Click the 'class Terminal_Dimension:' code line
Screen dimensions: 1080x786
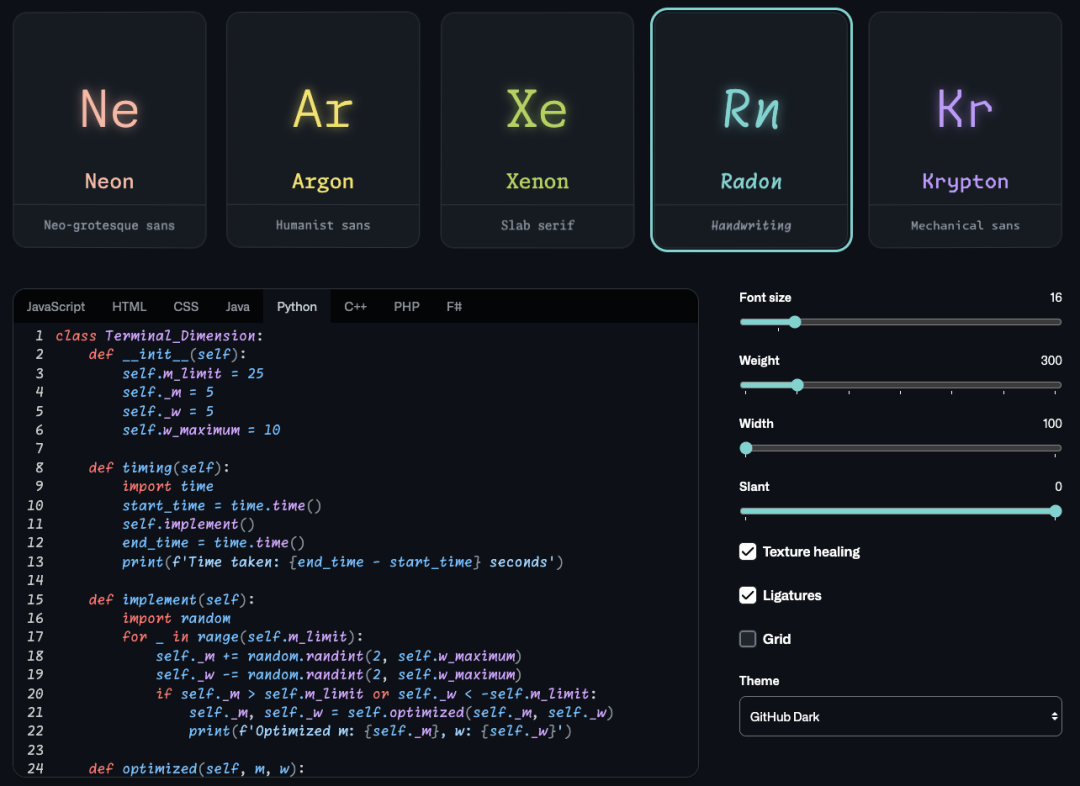tap(159, 335)
